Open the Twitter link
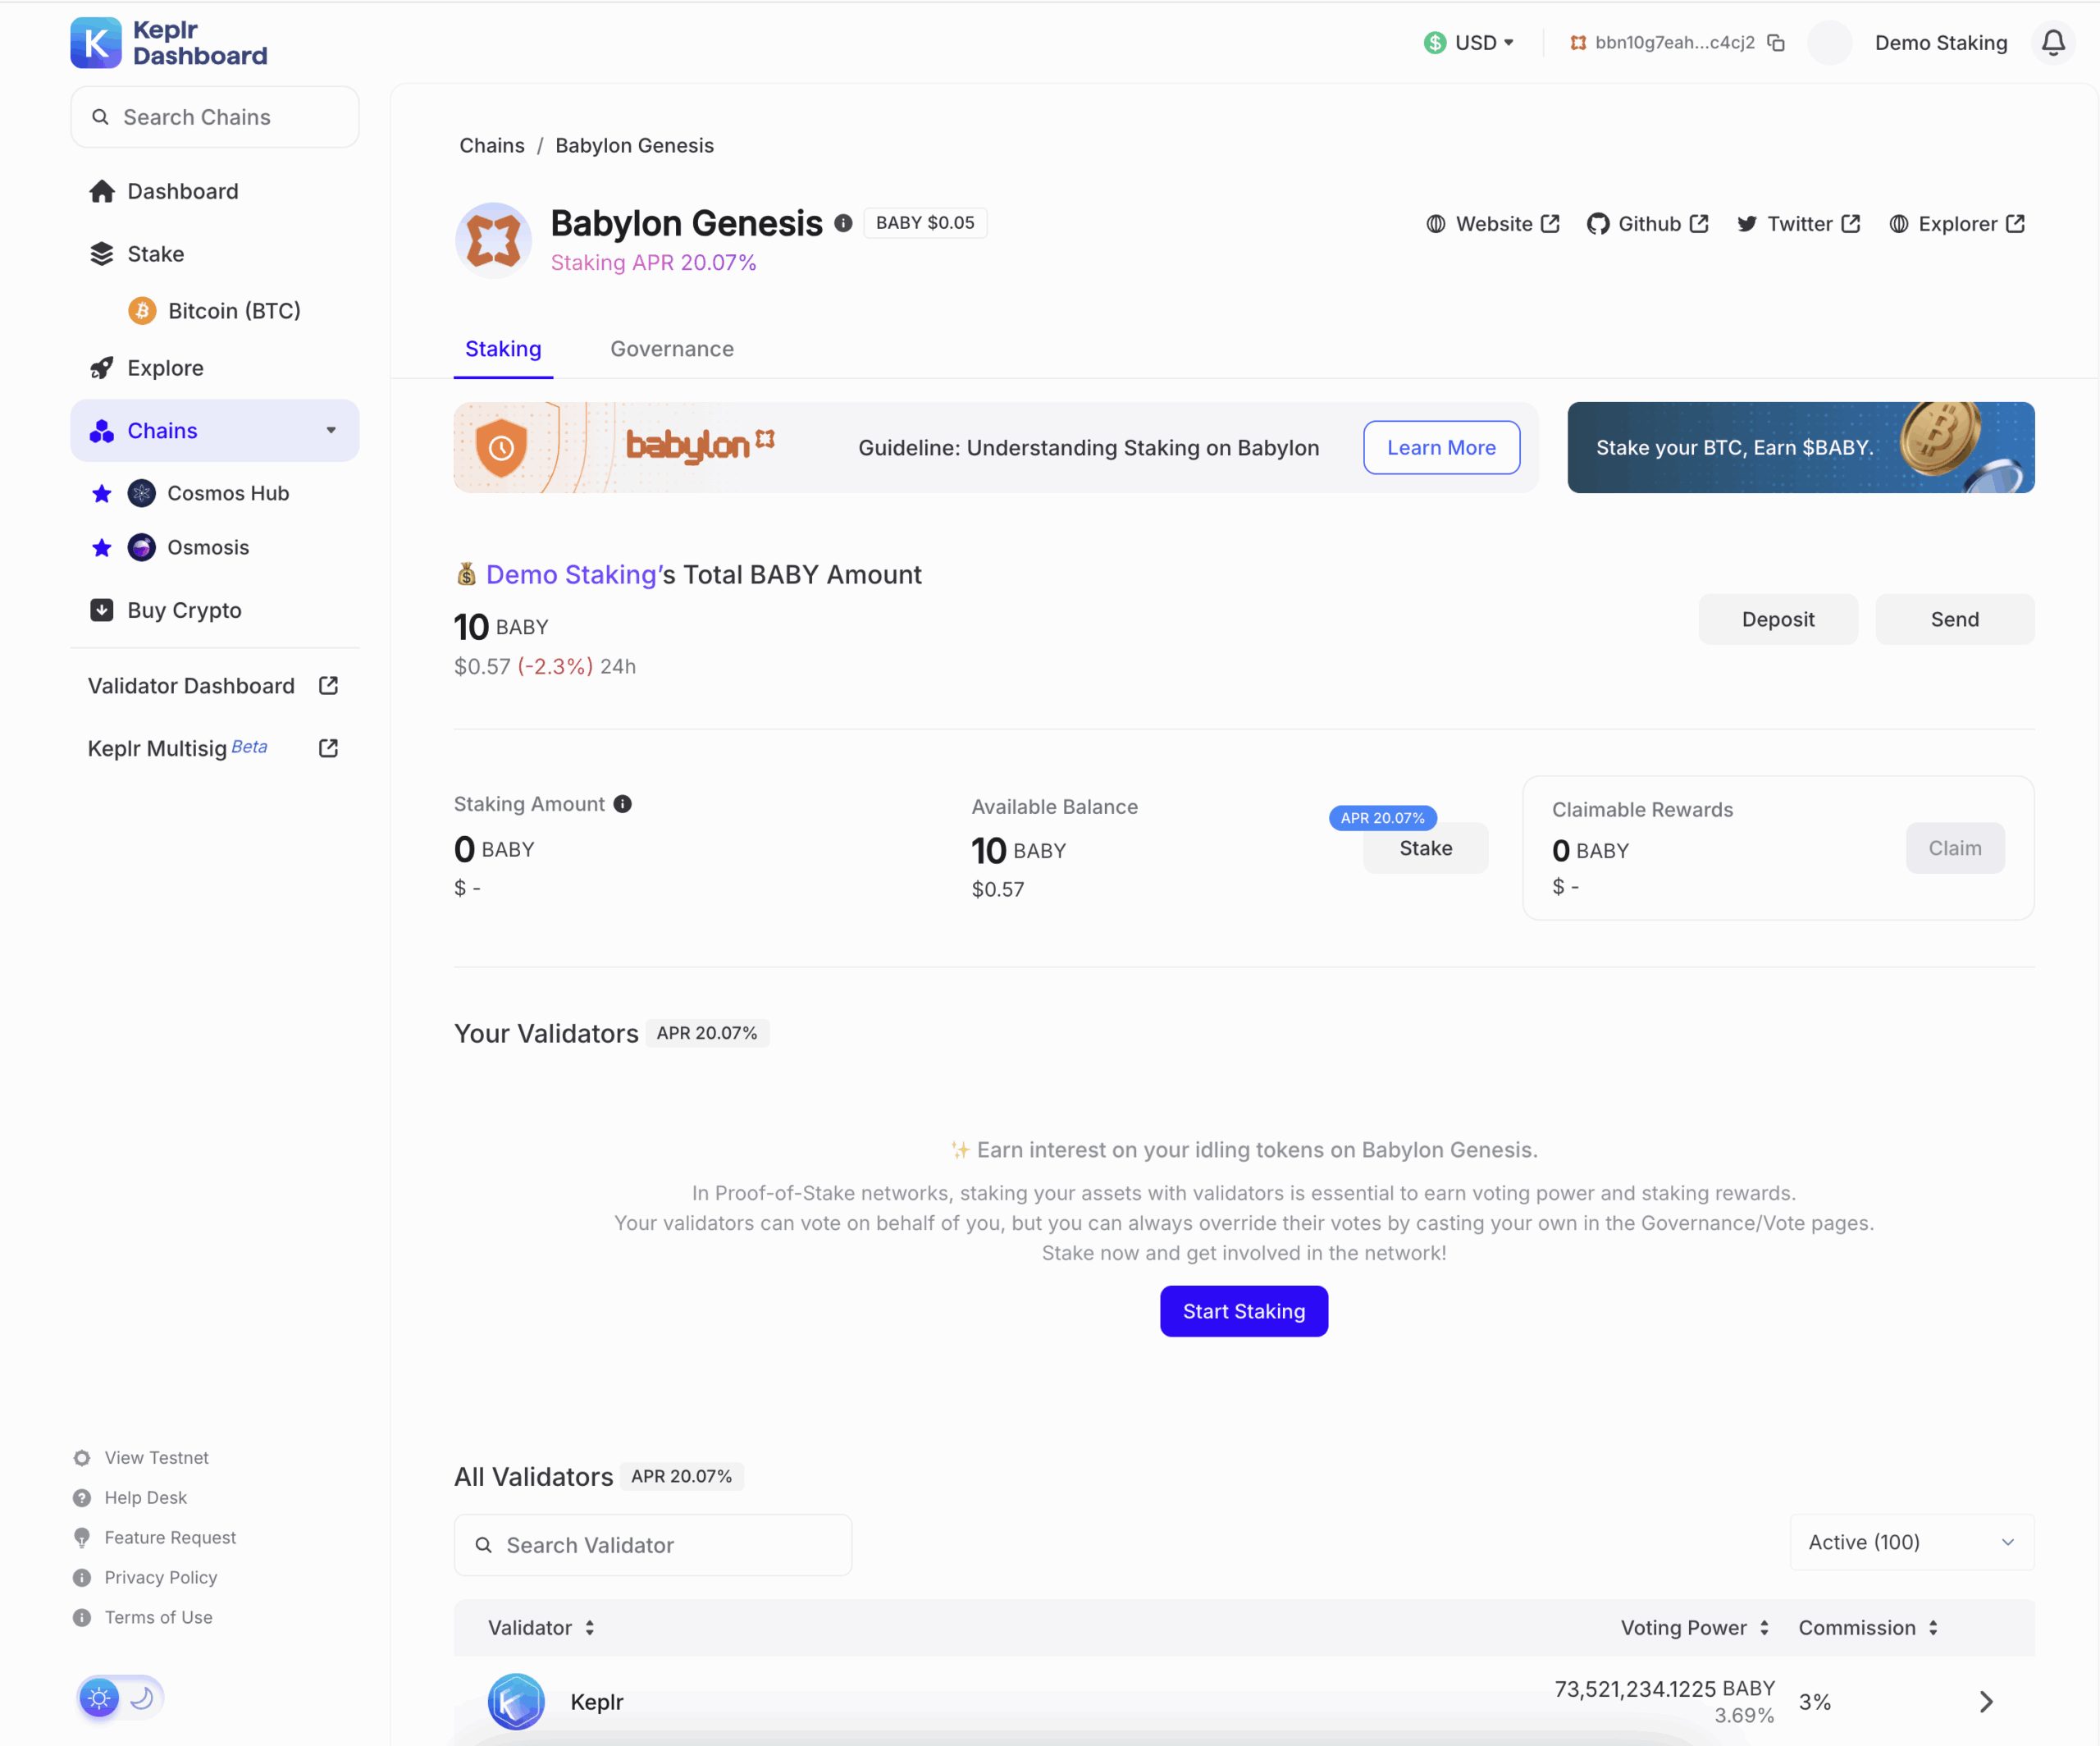 pos(1798,224)
